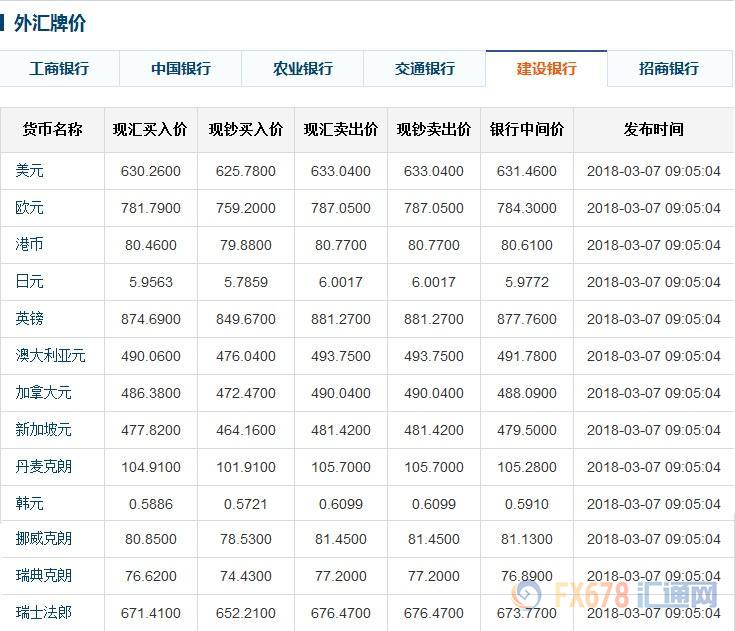Click 韩元 middle rate 0.5910
The width and height of the screenshot is (735, 631).
527,504
